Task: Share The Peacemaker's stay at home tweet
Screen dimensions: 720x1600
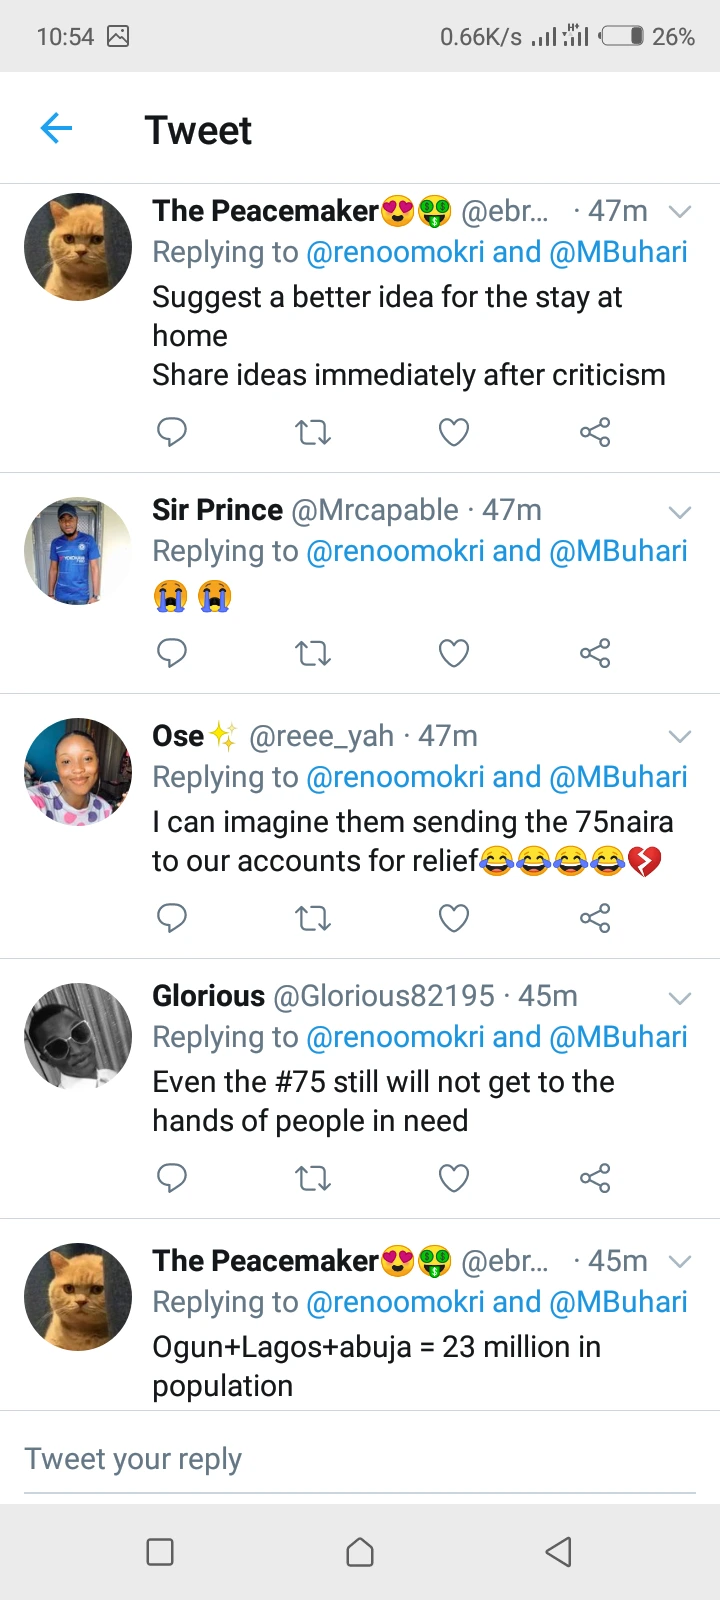Action: [x=595, y=433]
